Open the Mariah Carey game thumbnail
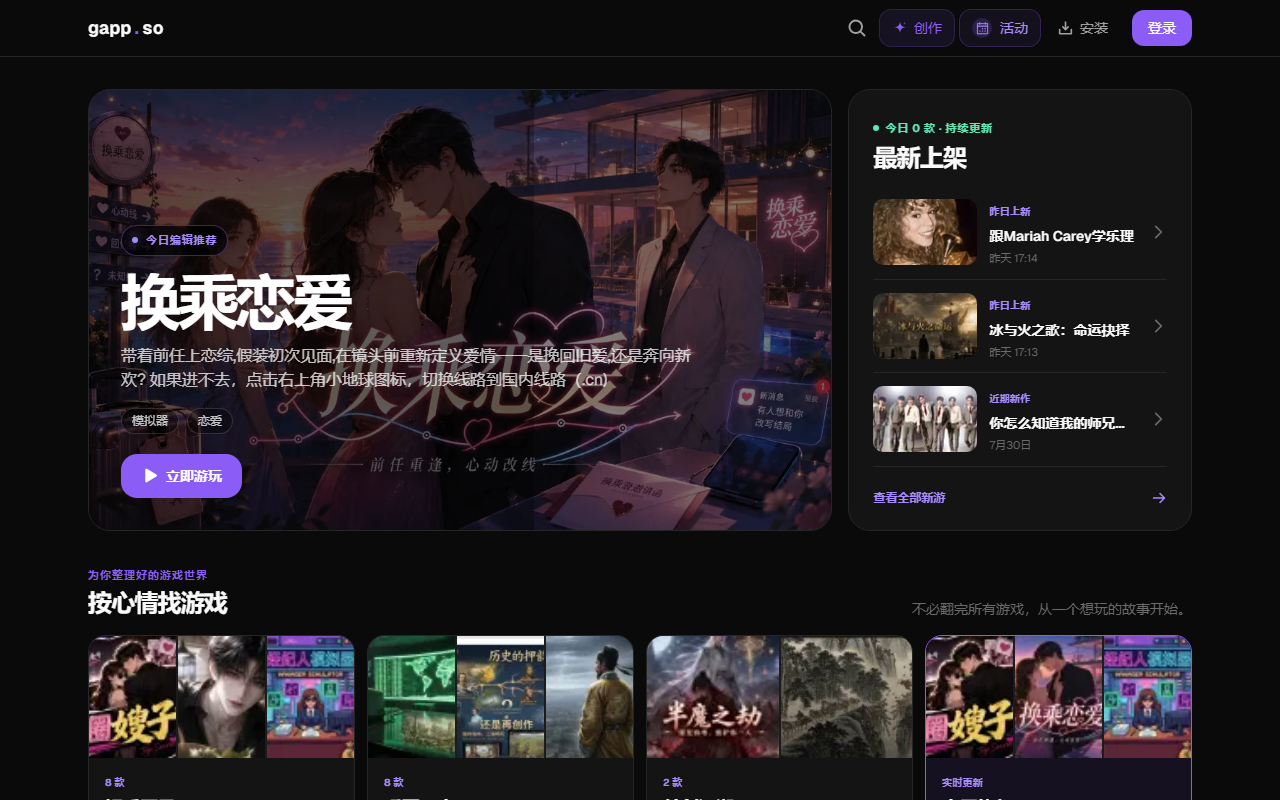 click(x=925, y=232)
